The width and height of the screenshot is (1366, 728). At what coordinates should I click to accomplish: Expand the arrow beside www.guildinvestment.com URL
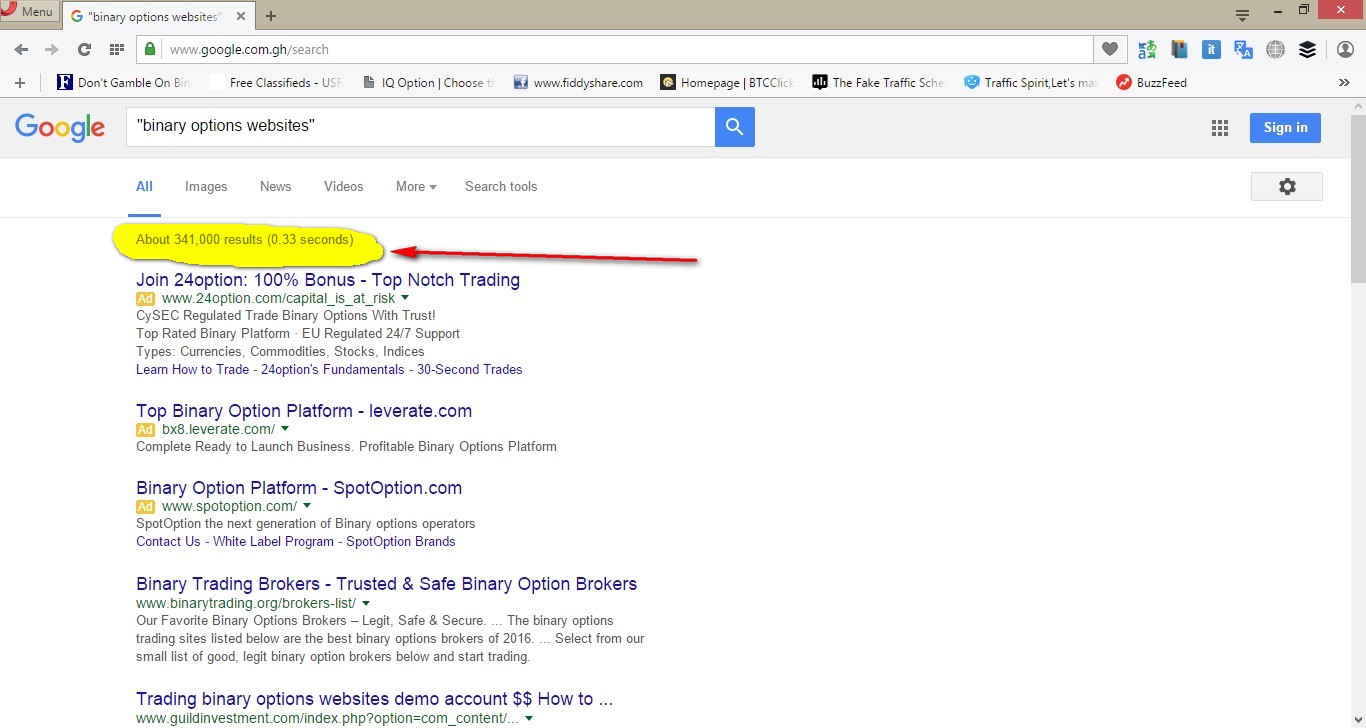coord(529,718)
